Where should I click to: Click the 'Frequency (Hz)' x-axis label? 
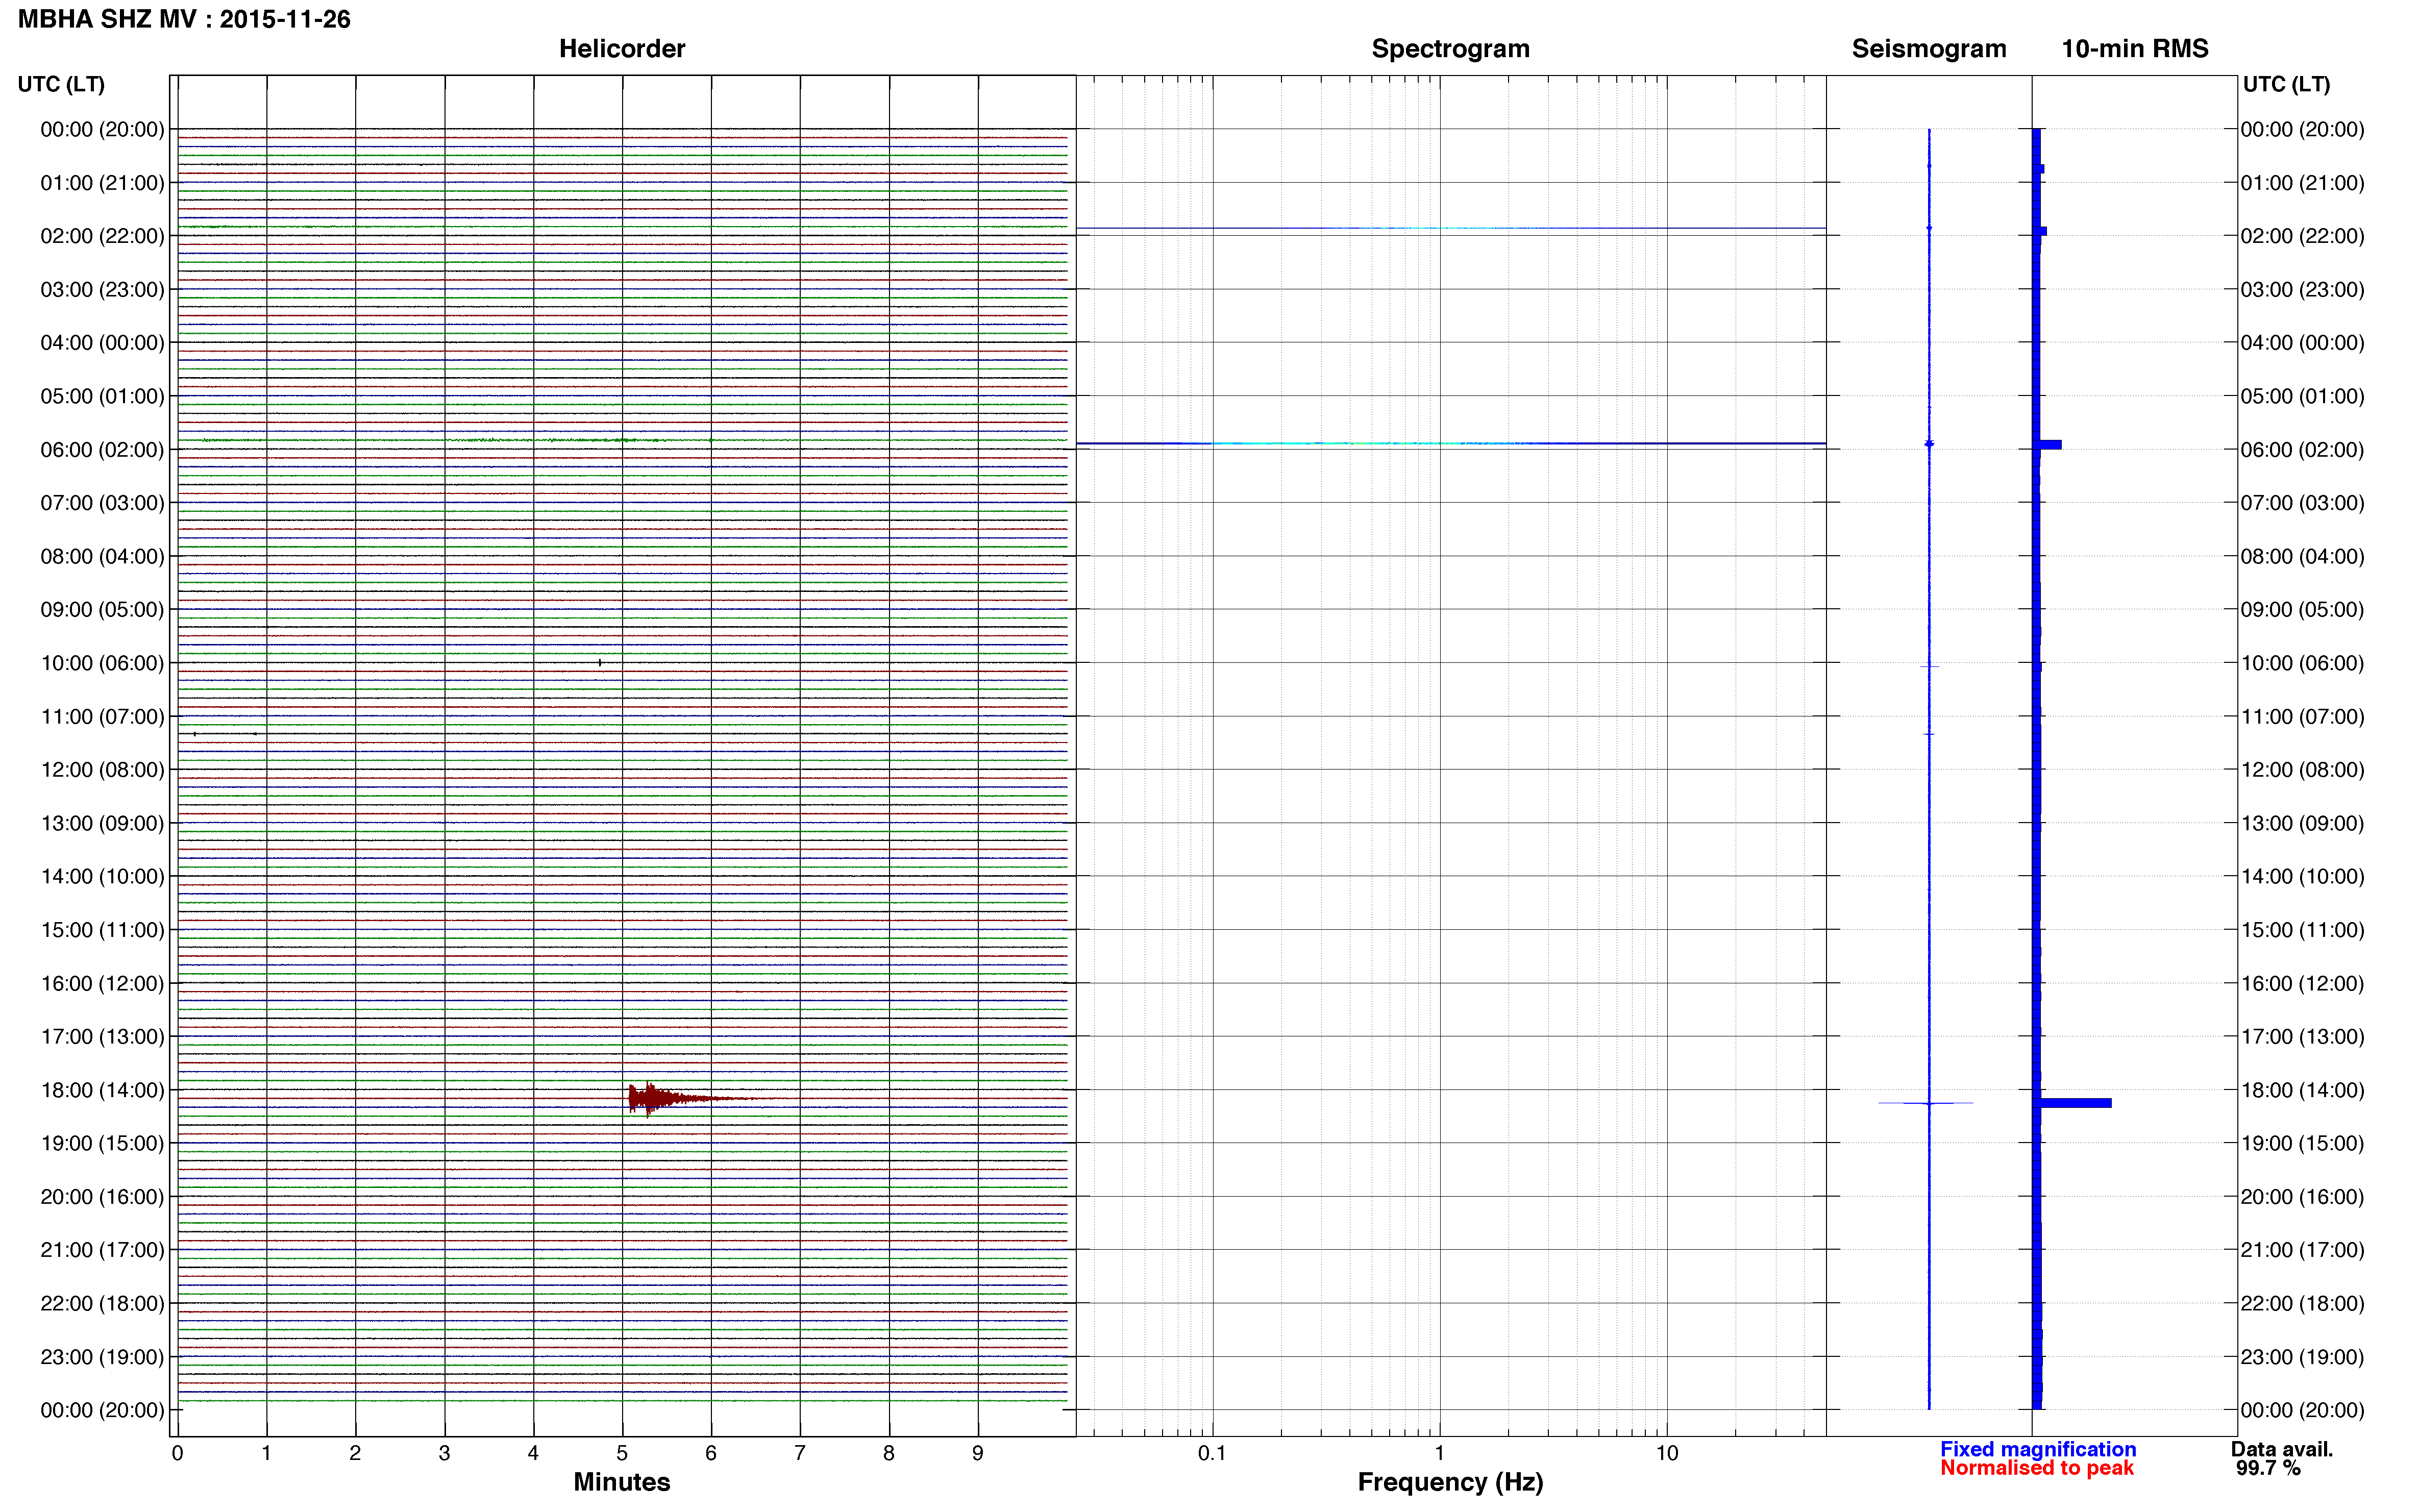coord(1450,1482)
